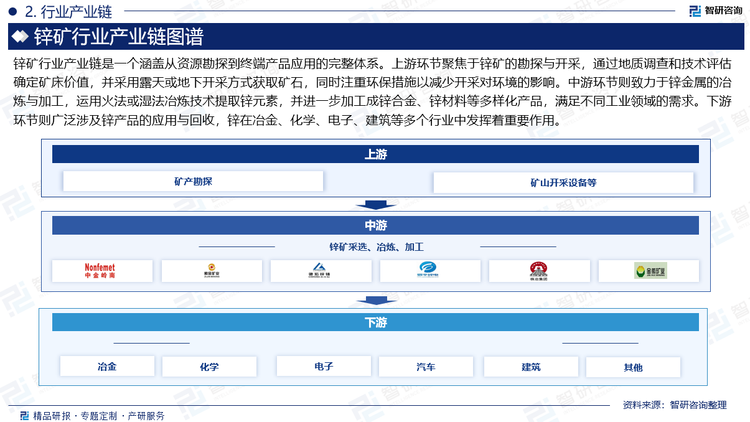The height and width of the screenshot is (422, 750).
Task: Click the Nonfemet 中金岭南 company logo
Action: click(100, 271)
